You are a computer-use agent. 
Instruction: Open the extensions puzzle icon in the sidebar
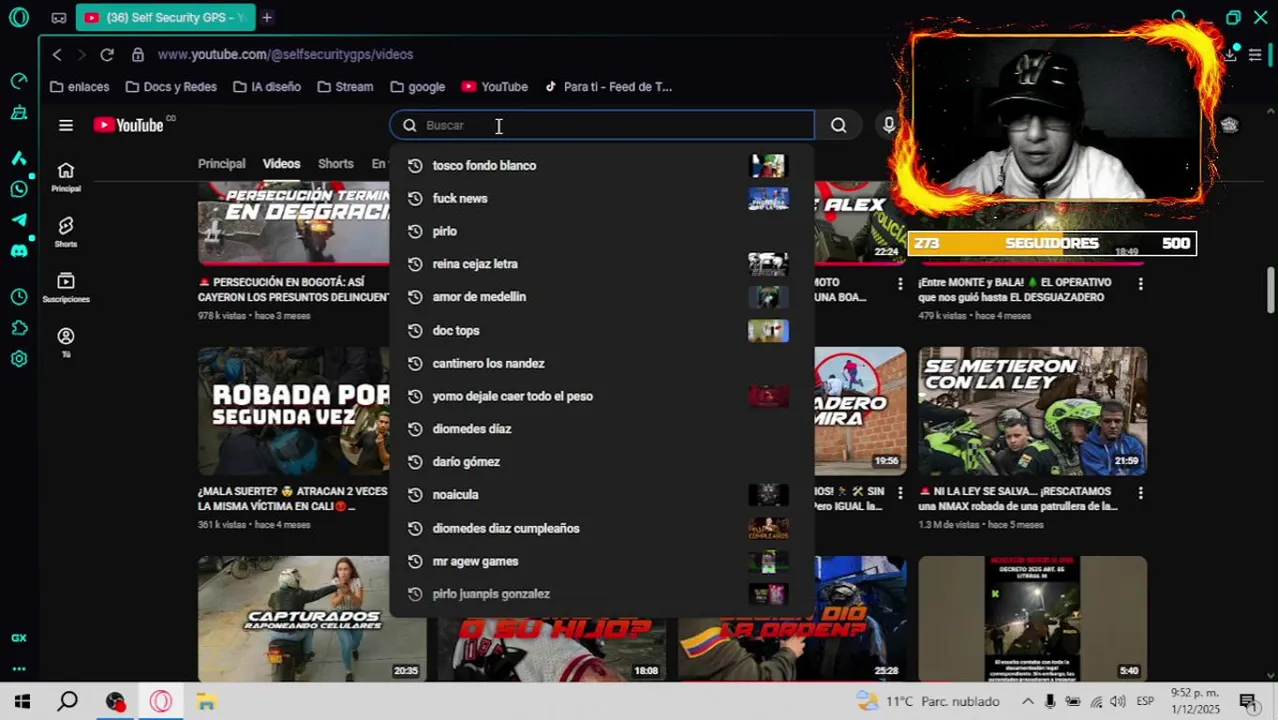pos(18,328)
